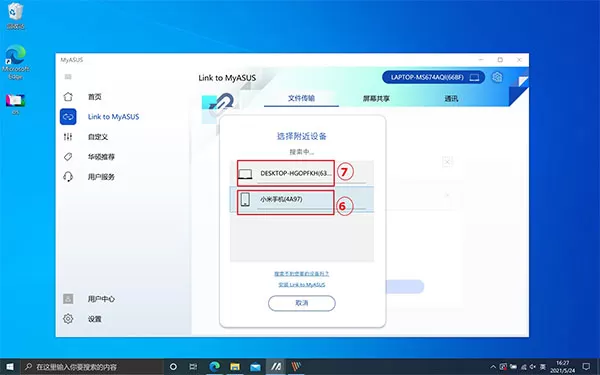Open Link to MyASUS gear settings icon

click(497, 77)
